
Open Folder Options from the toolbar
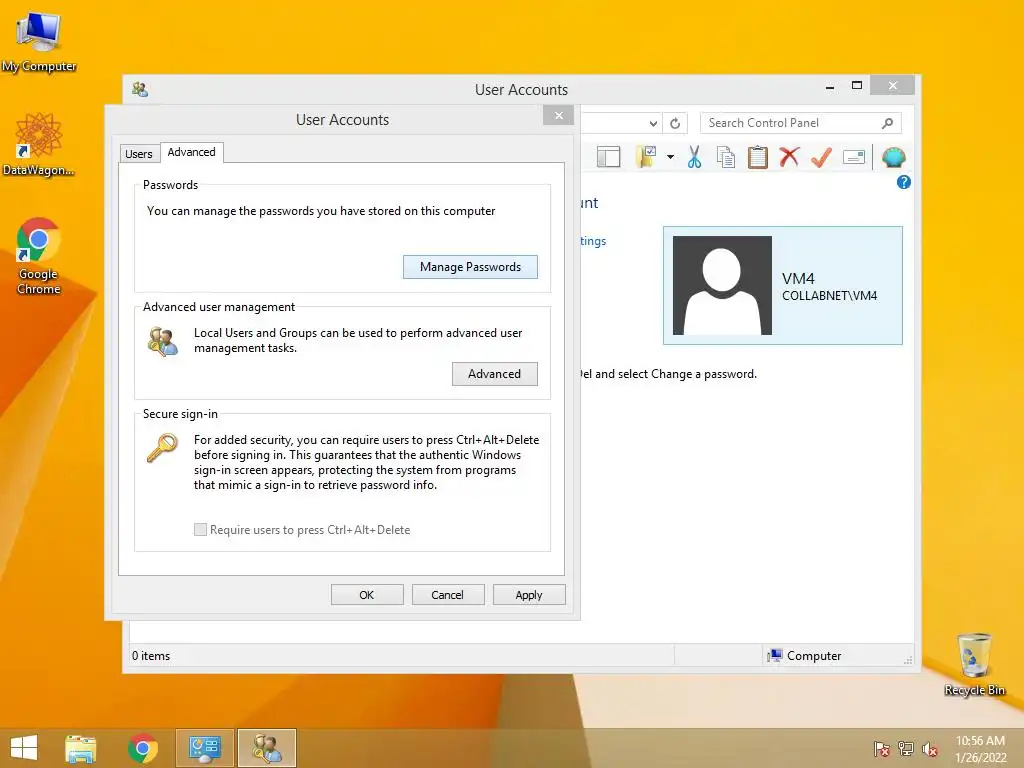pyautogui.click(x=646, y=157)
